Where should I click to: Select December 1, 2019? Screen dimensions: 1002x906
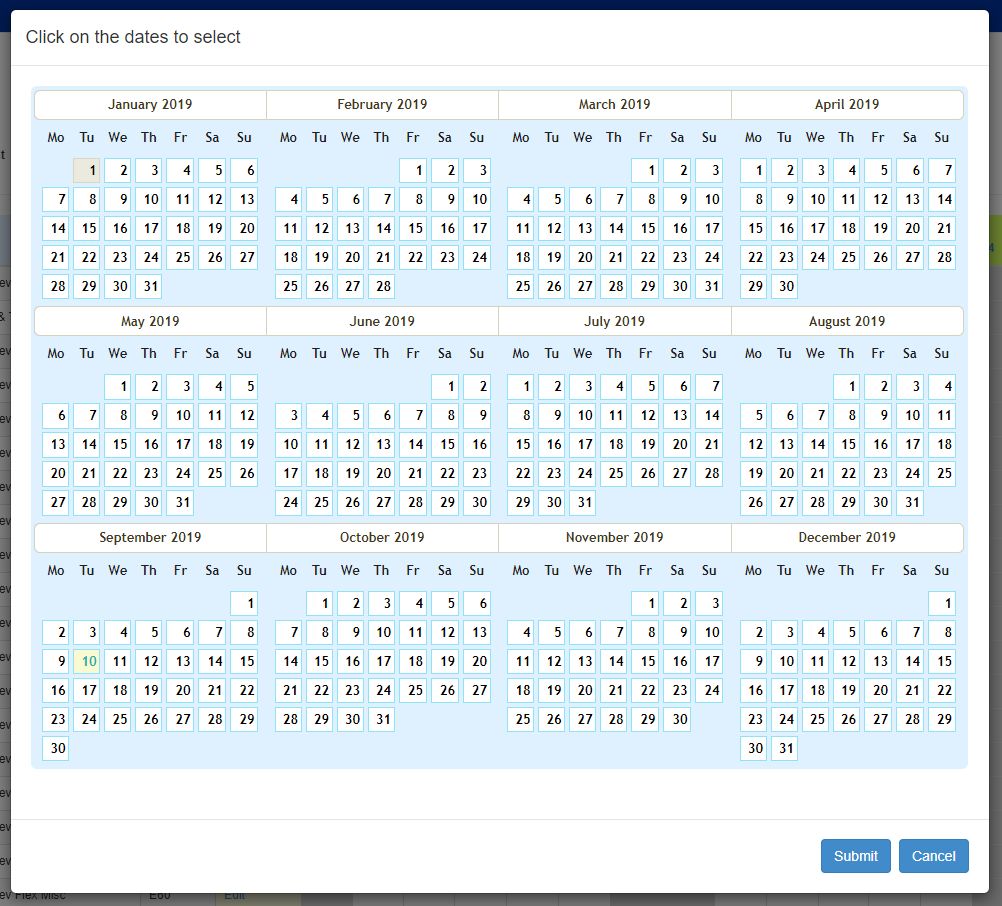pos(942,603)
